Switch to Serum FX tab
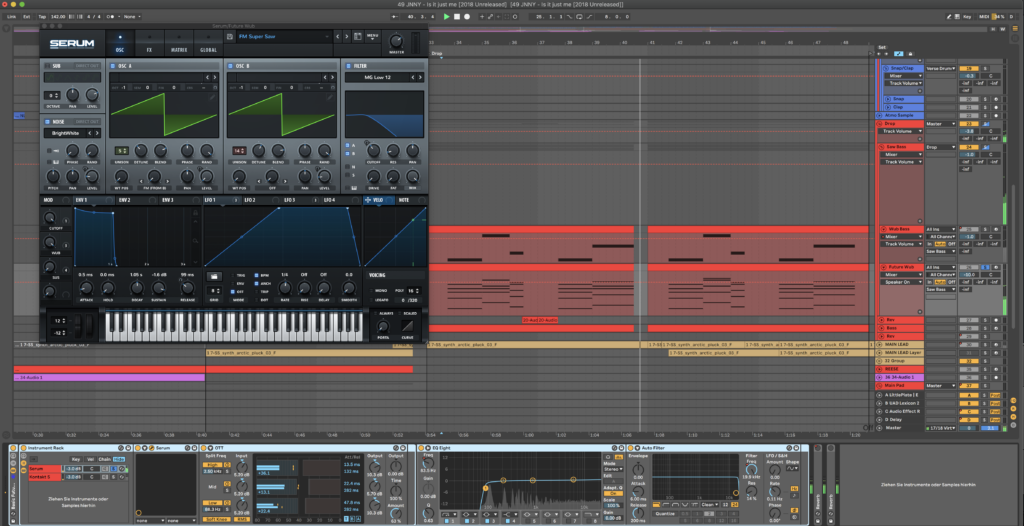This screenshot has width=1024, height=526. coord(149,43)
